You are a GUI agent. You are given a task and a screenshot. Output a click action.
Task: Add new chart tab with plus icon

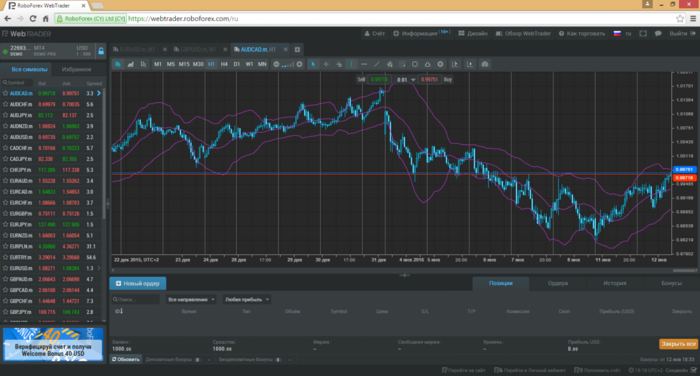(297, 49)
